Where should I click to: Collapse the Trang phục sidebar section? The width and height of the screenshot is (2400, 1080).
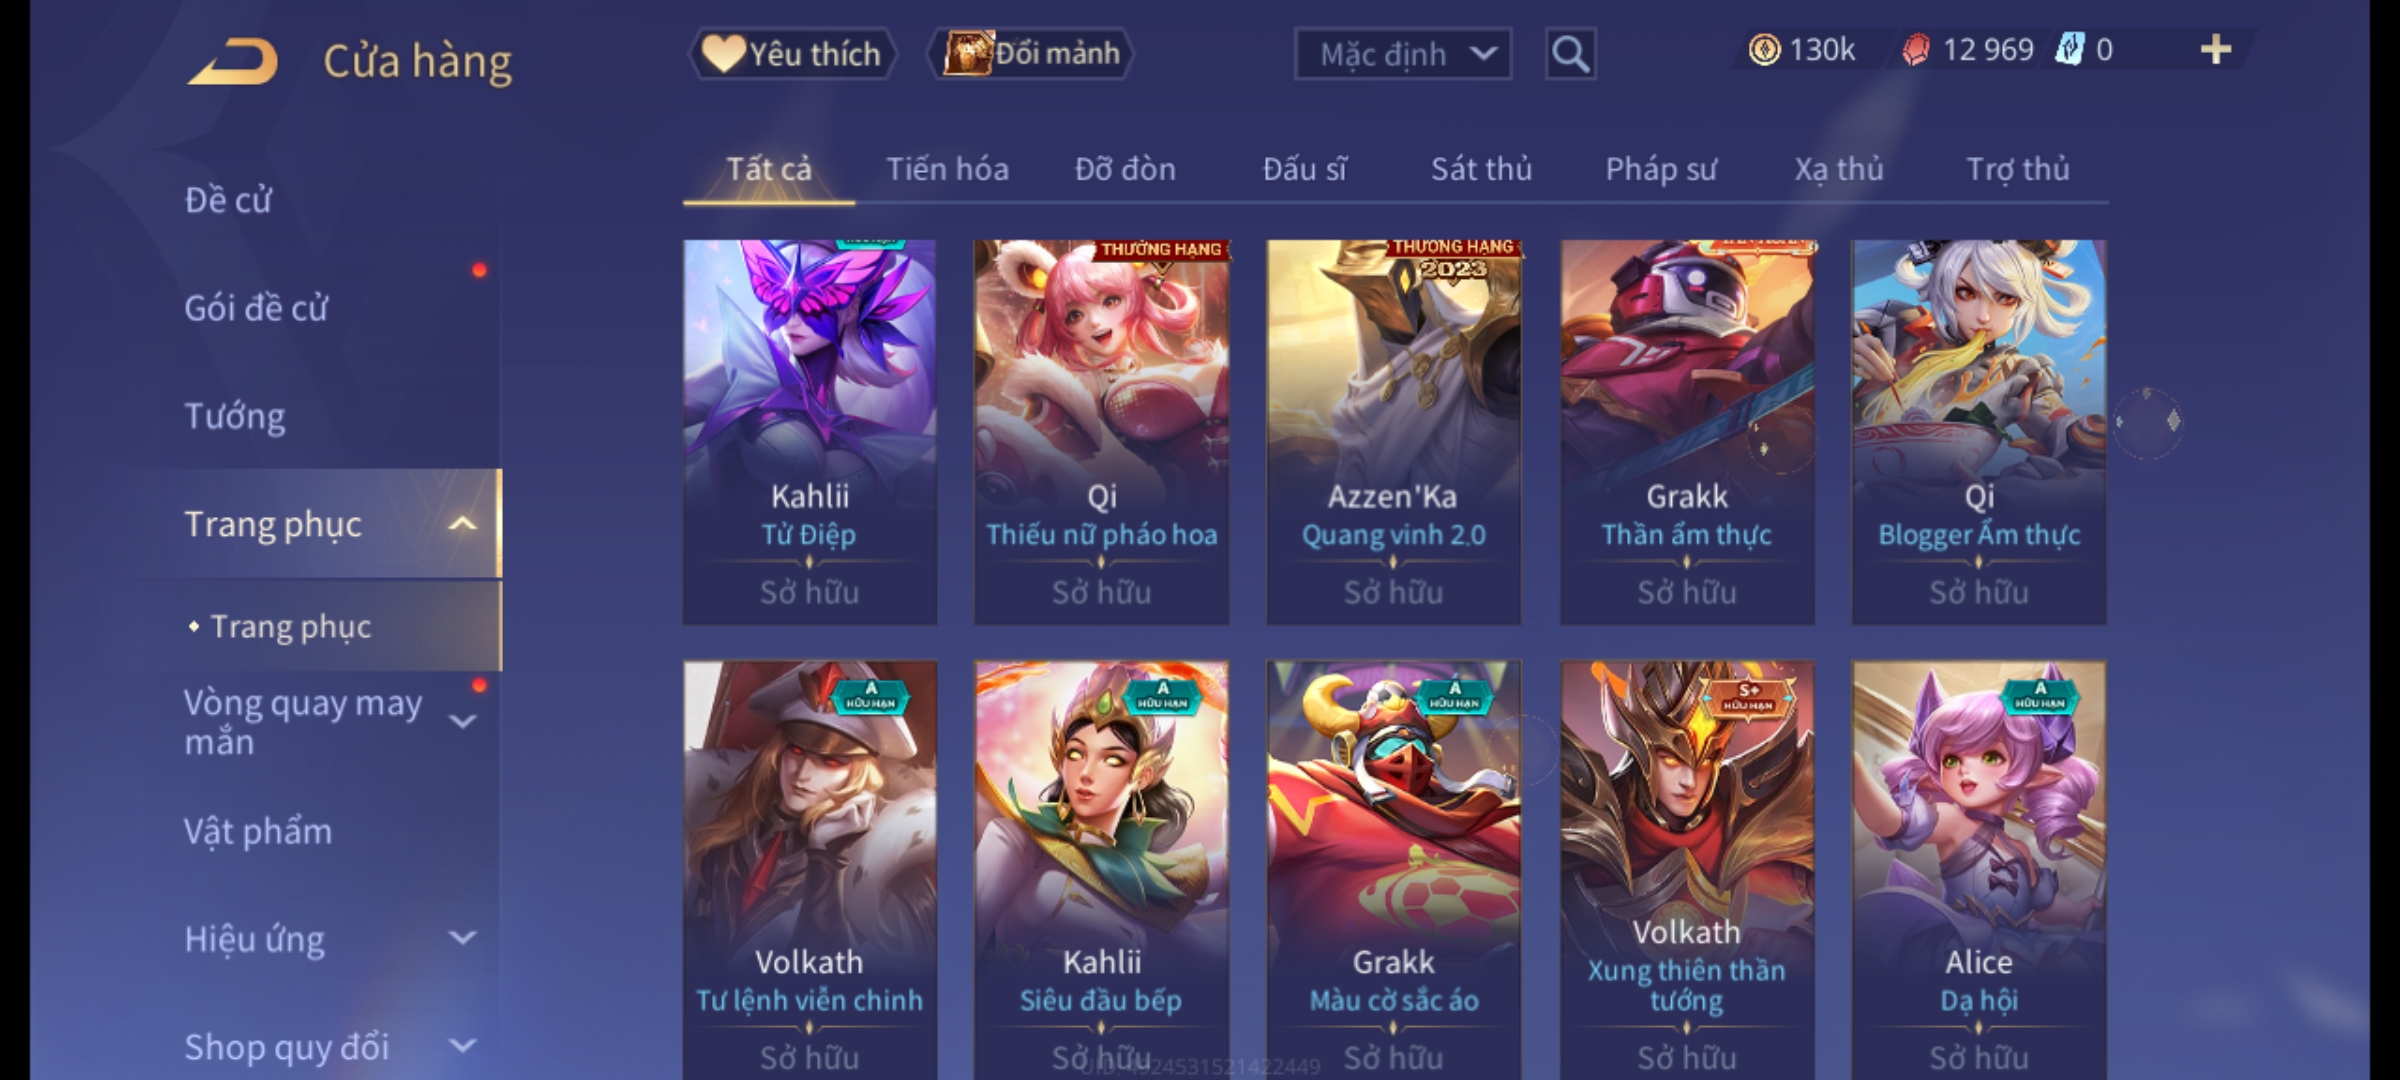(462, 524)
